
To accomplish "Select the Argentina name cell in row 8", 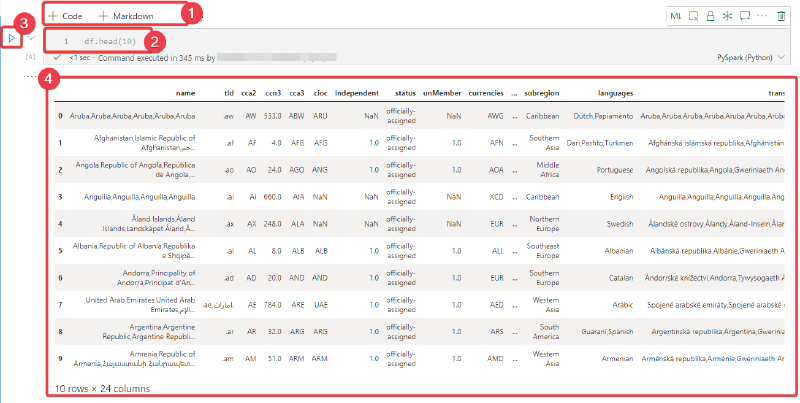I will 149,332.
